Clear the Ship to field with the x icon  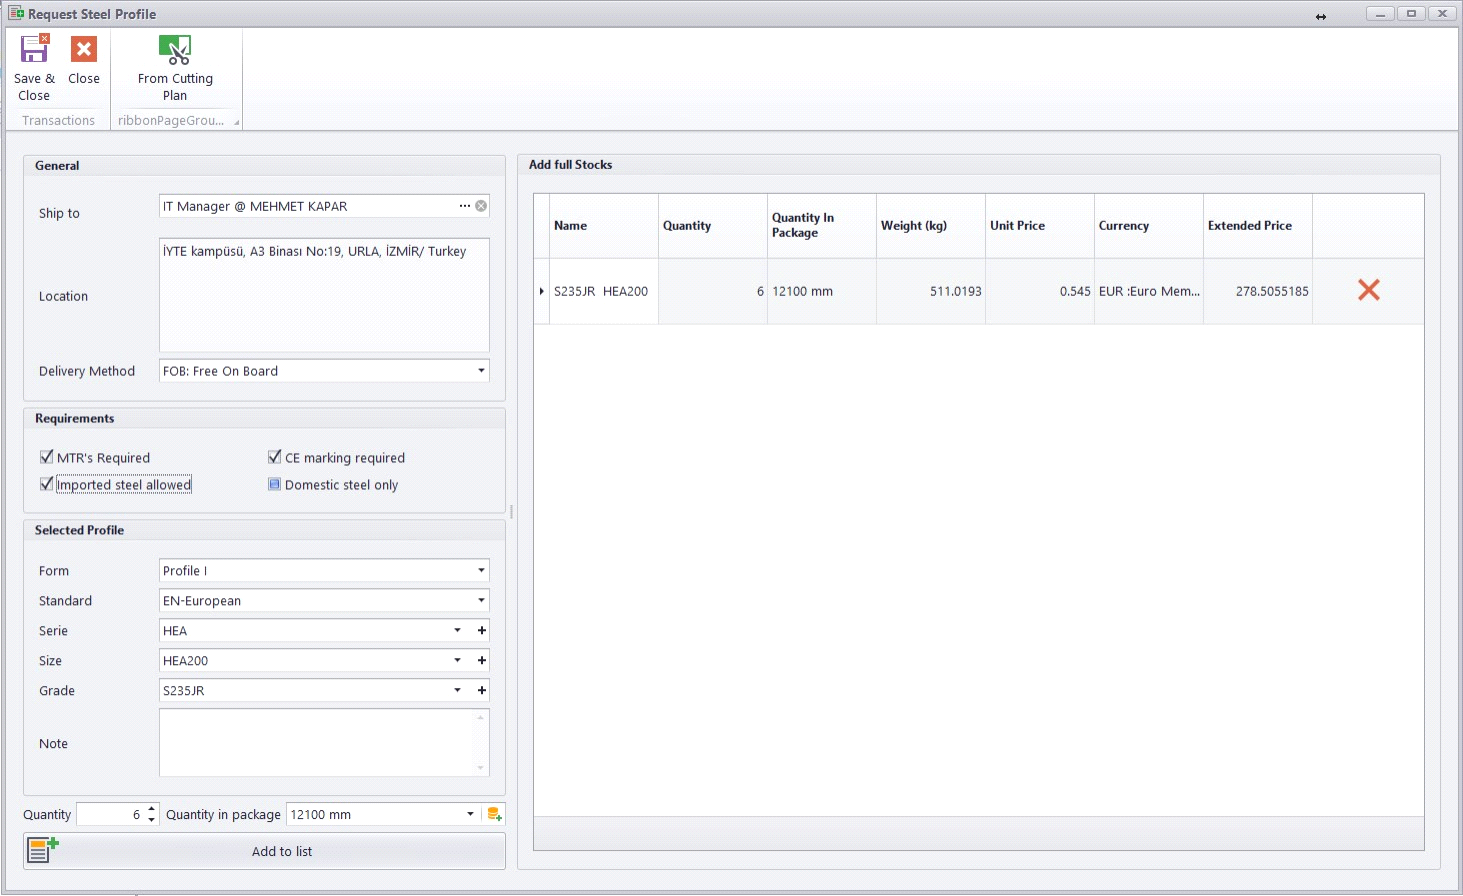tap(481, 206)
